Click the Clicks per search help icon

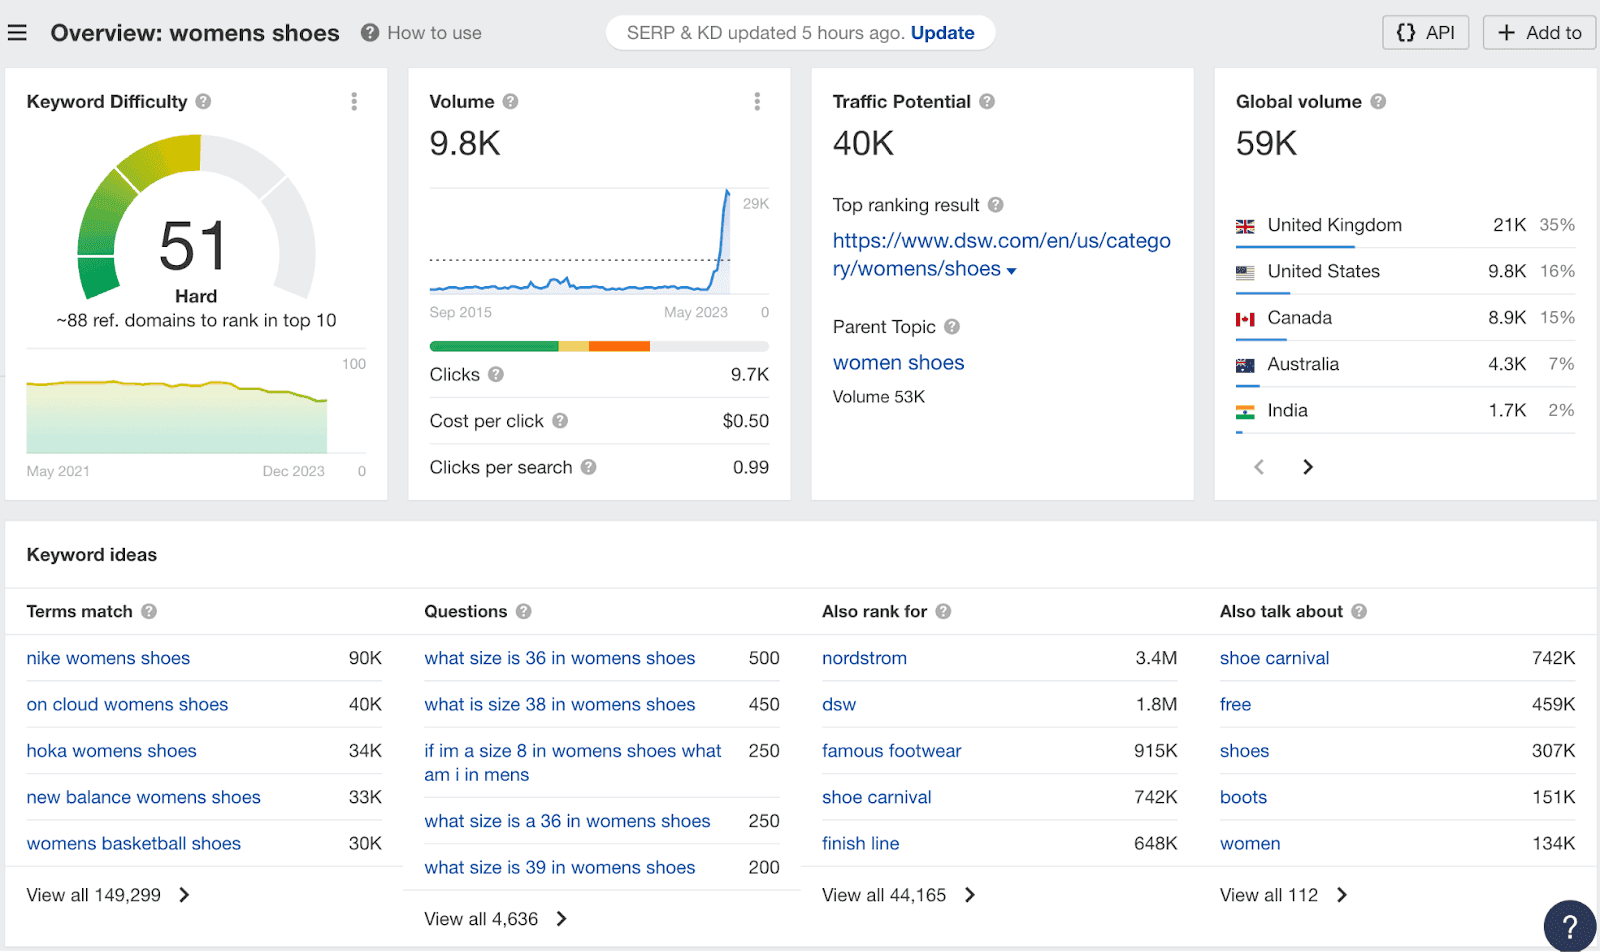590,467
